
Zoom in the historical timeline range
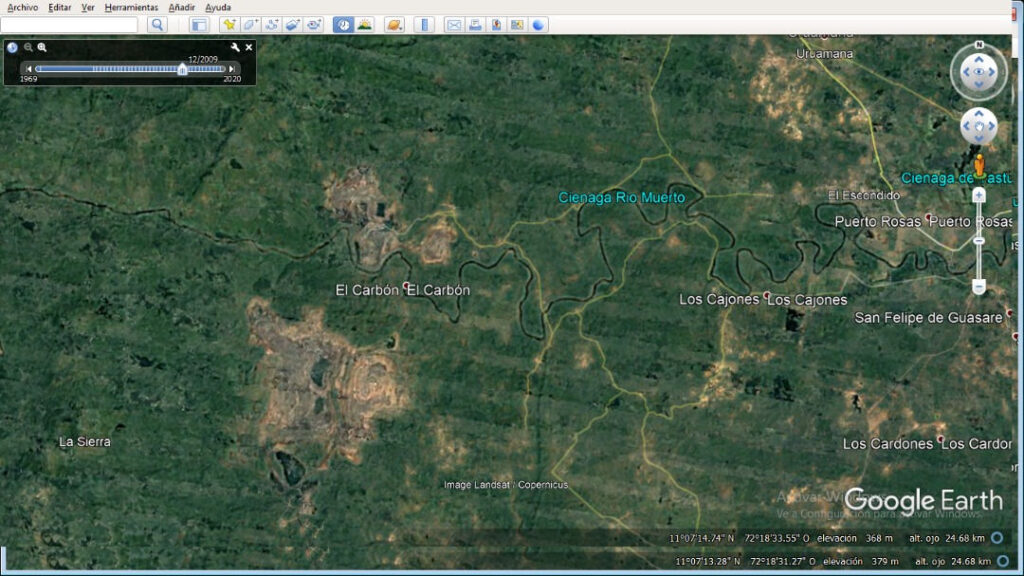click(x=42, y=47)
